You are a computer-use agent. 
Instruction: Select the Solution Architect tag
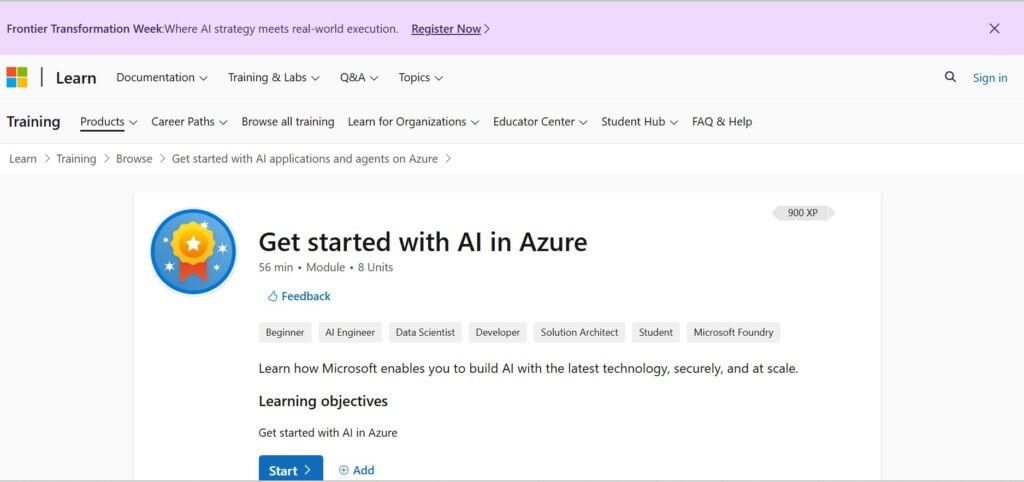coord(579,332)
